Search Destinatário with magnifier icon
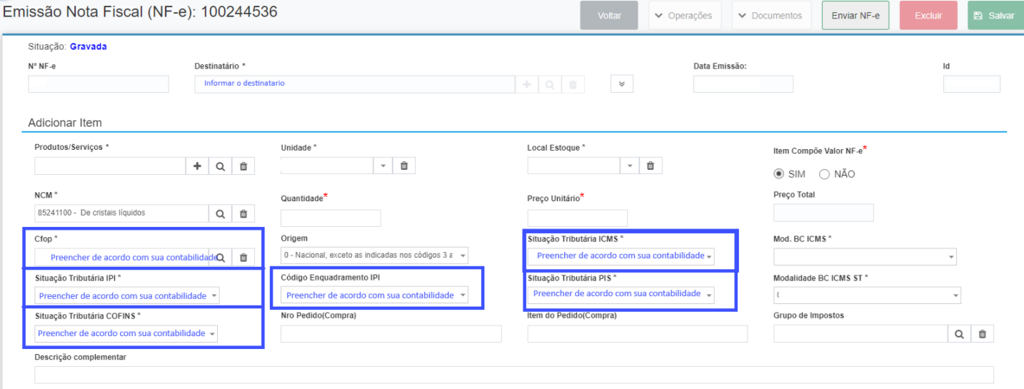The image size is (1024, 389). coord(550,84)
